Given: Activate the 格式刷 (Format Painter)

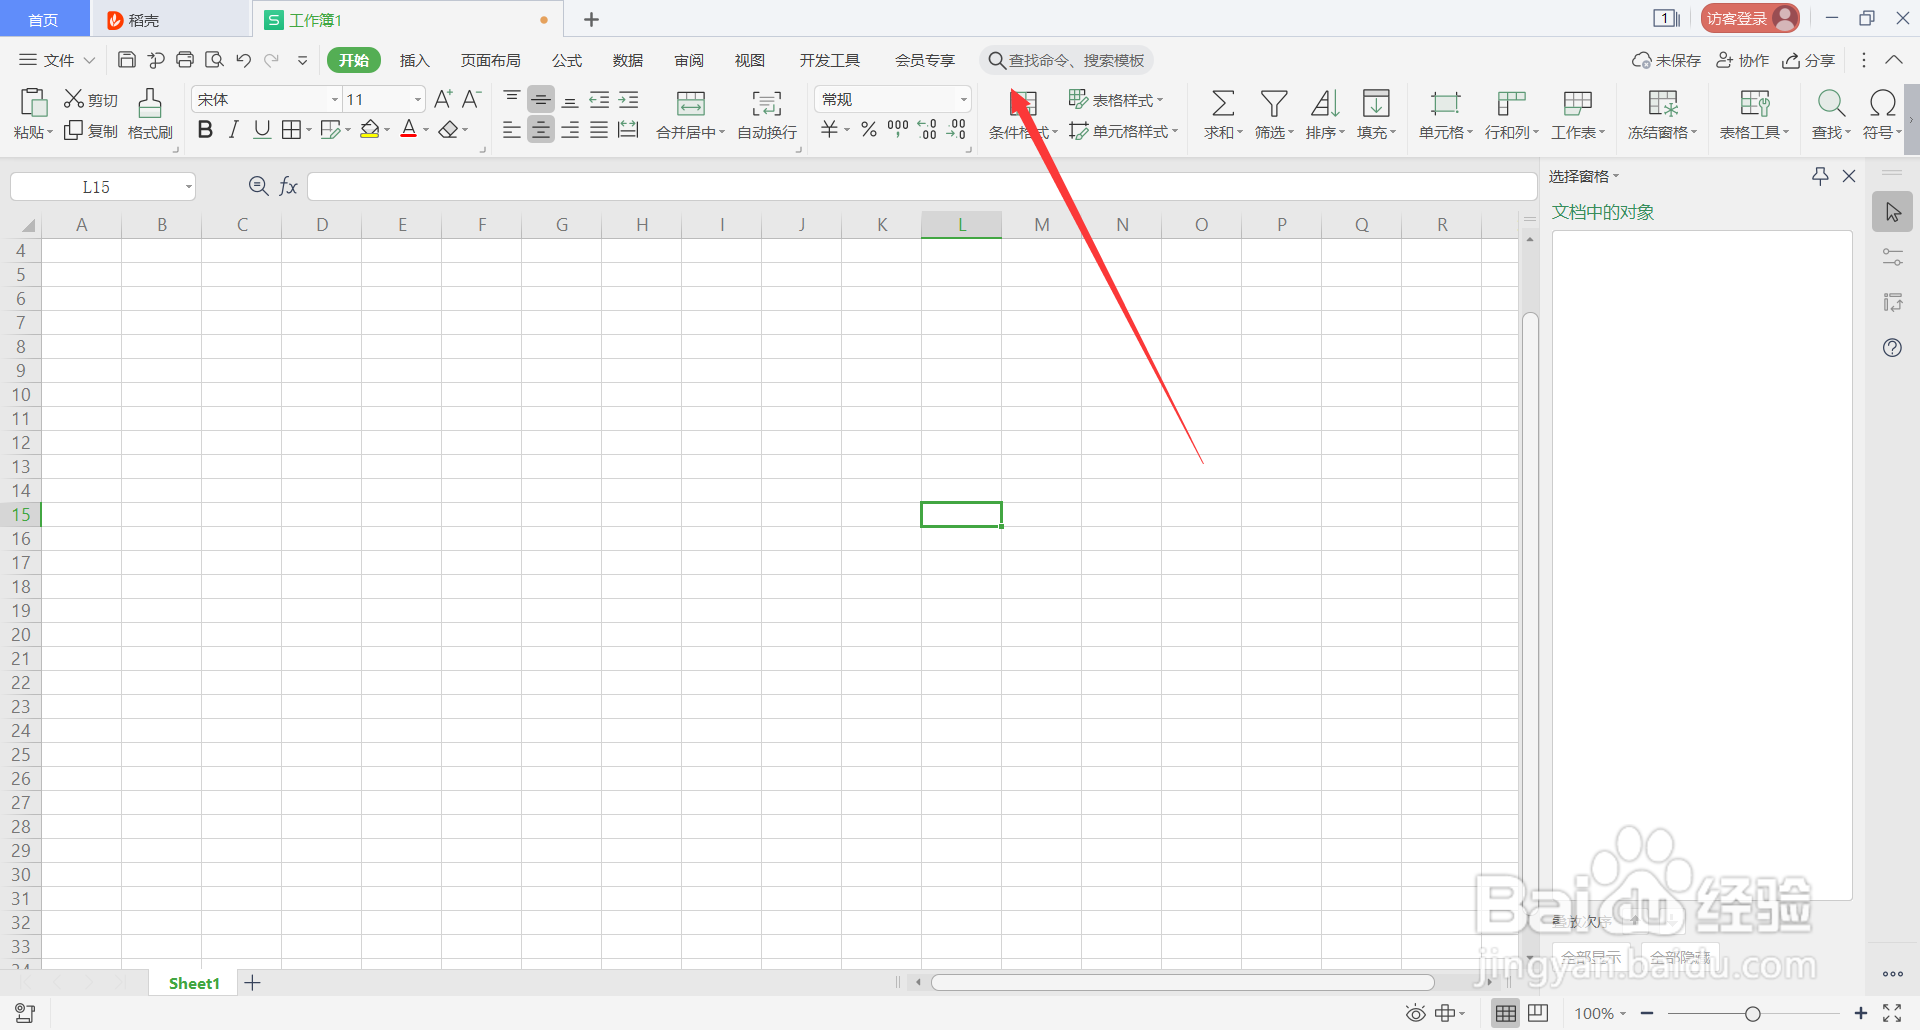Looking at the screenshot, I should click(149, 113).
